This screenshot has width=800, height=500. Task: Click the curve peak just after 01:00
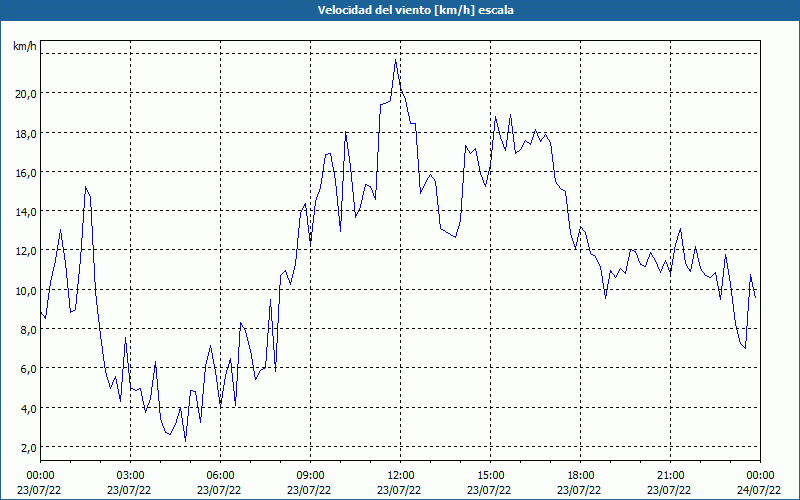tap(85, 187)
